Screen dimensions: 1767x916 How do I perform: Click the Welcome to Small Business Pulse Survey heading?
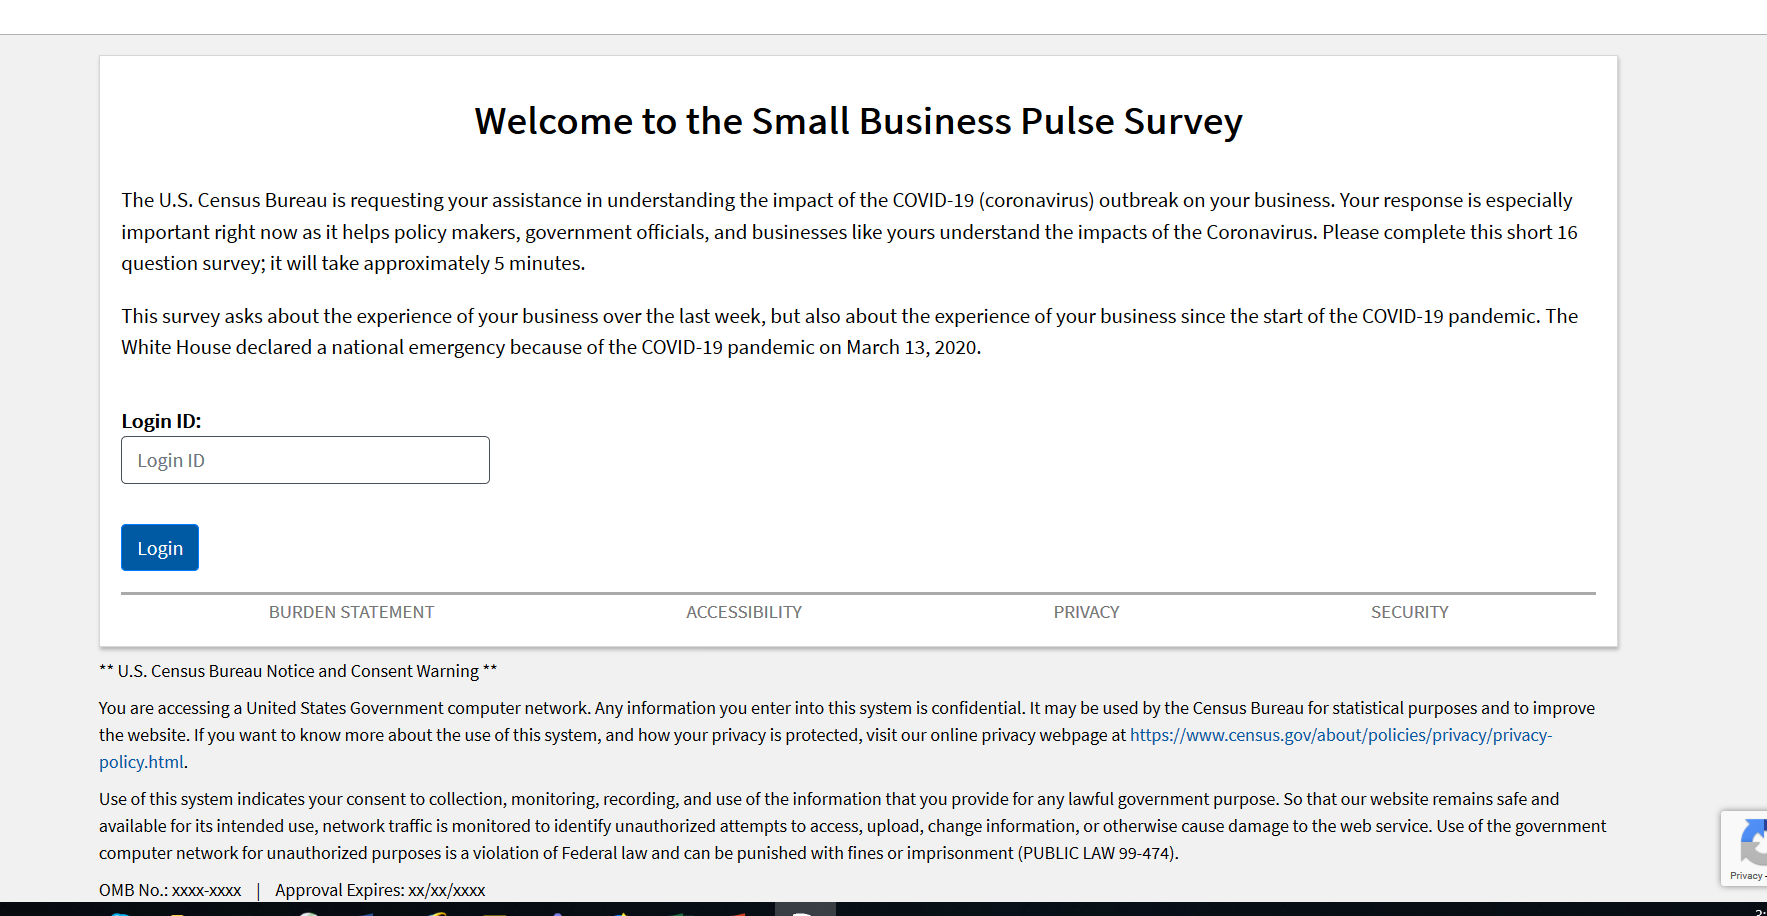pyautogui.click(x=858, y=121)
